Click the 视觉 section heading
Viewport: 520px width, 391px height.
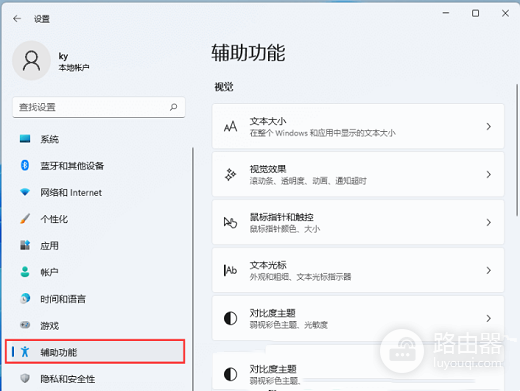[224, 87]
